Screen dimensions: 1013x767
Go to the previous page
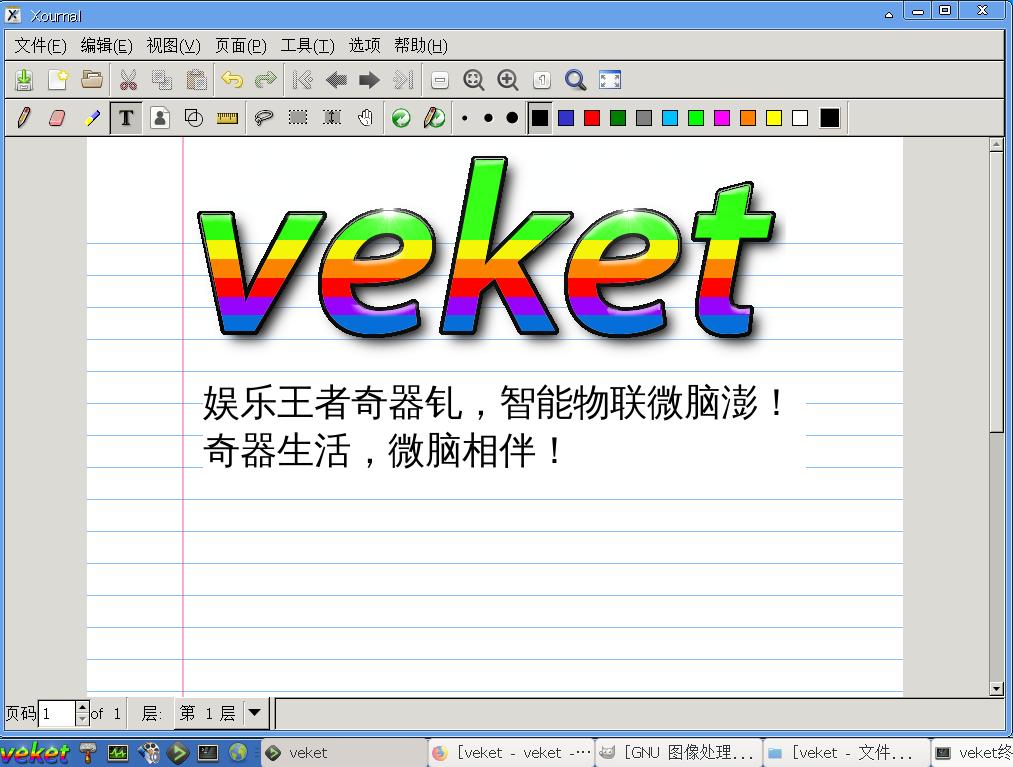coord(336,80)
